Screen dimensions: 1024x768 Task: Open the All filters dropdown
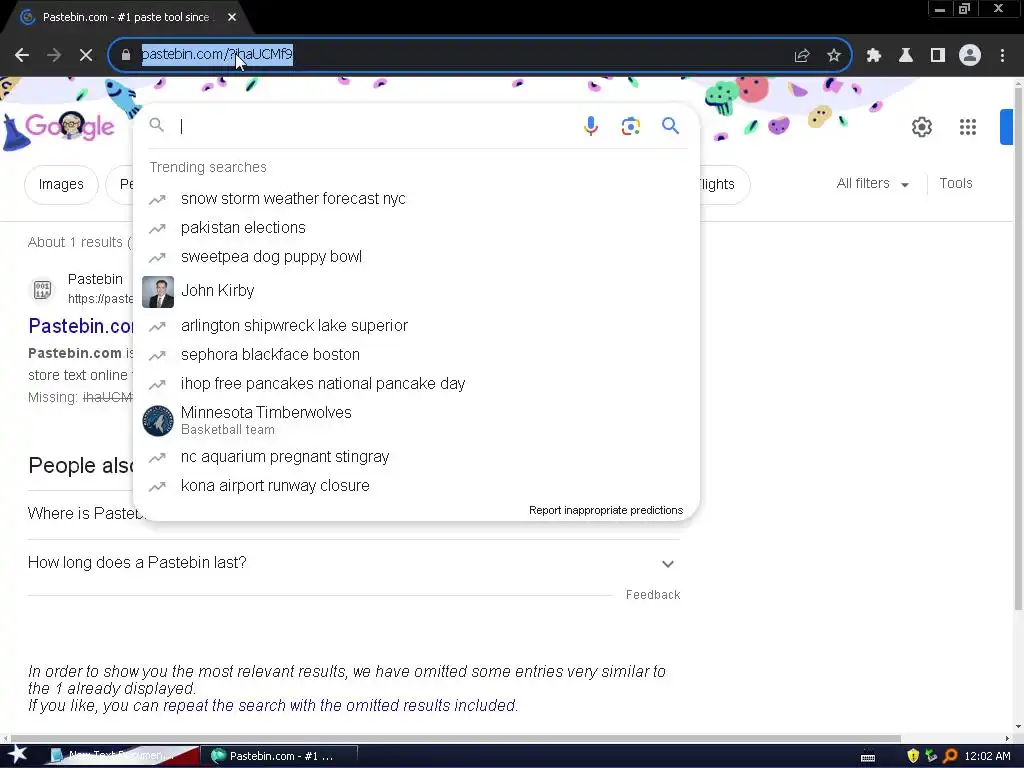(x=872, y=184)
